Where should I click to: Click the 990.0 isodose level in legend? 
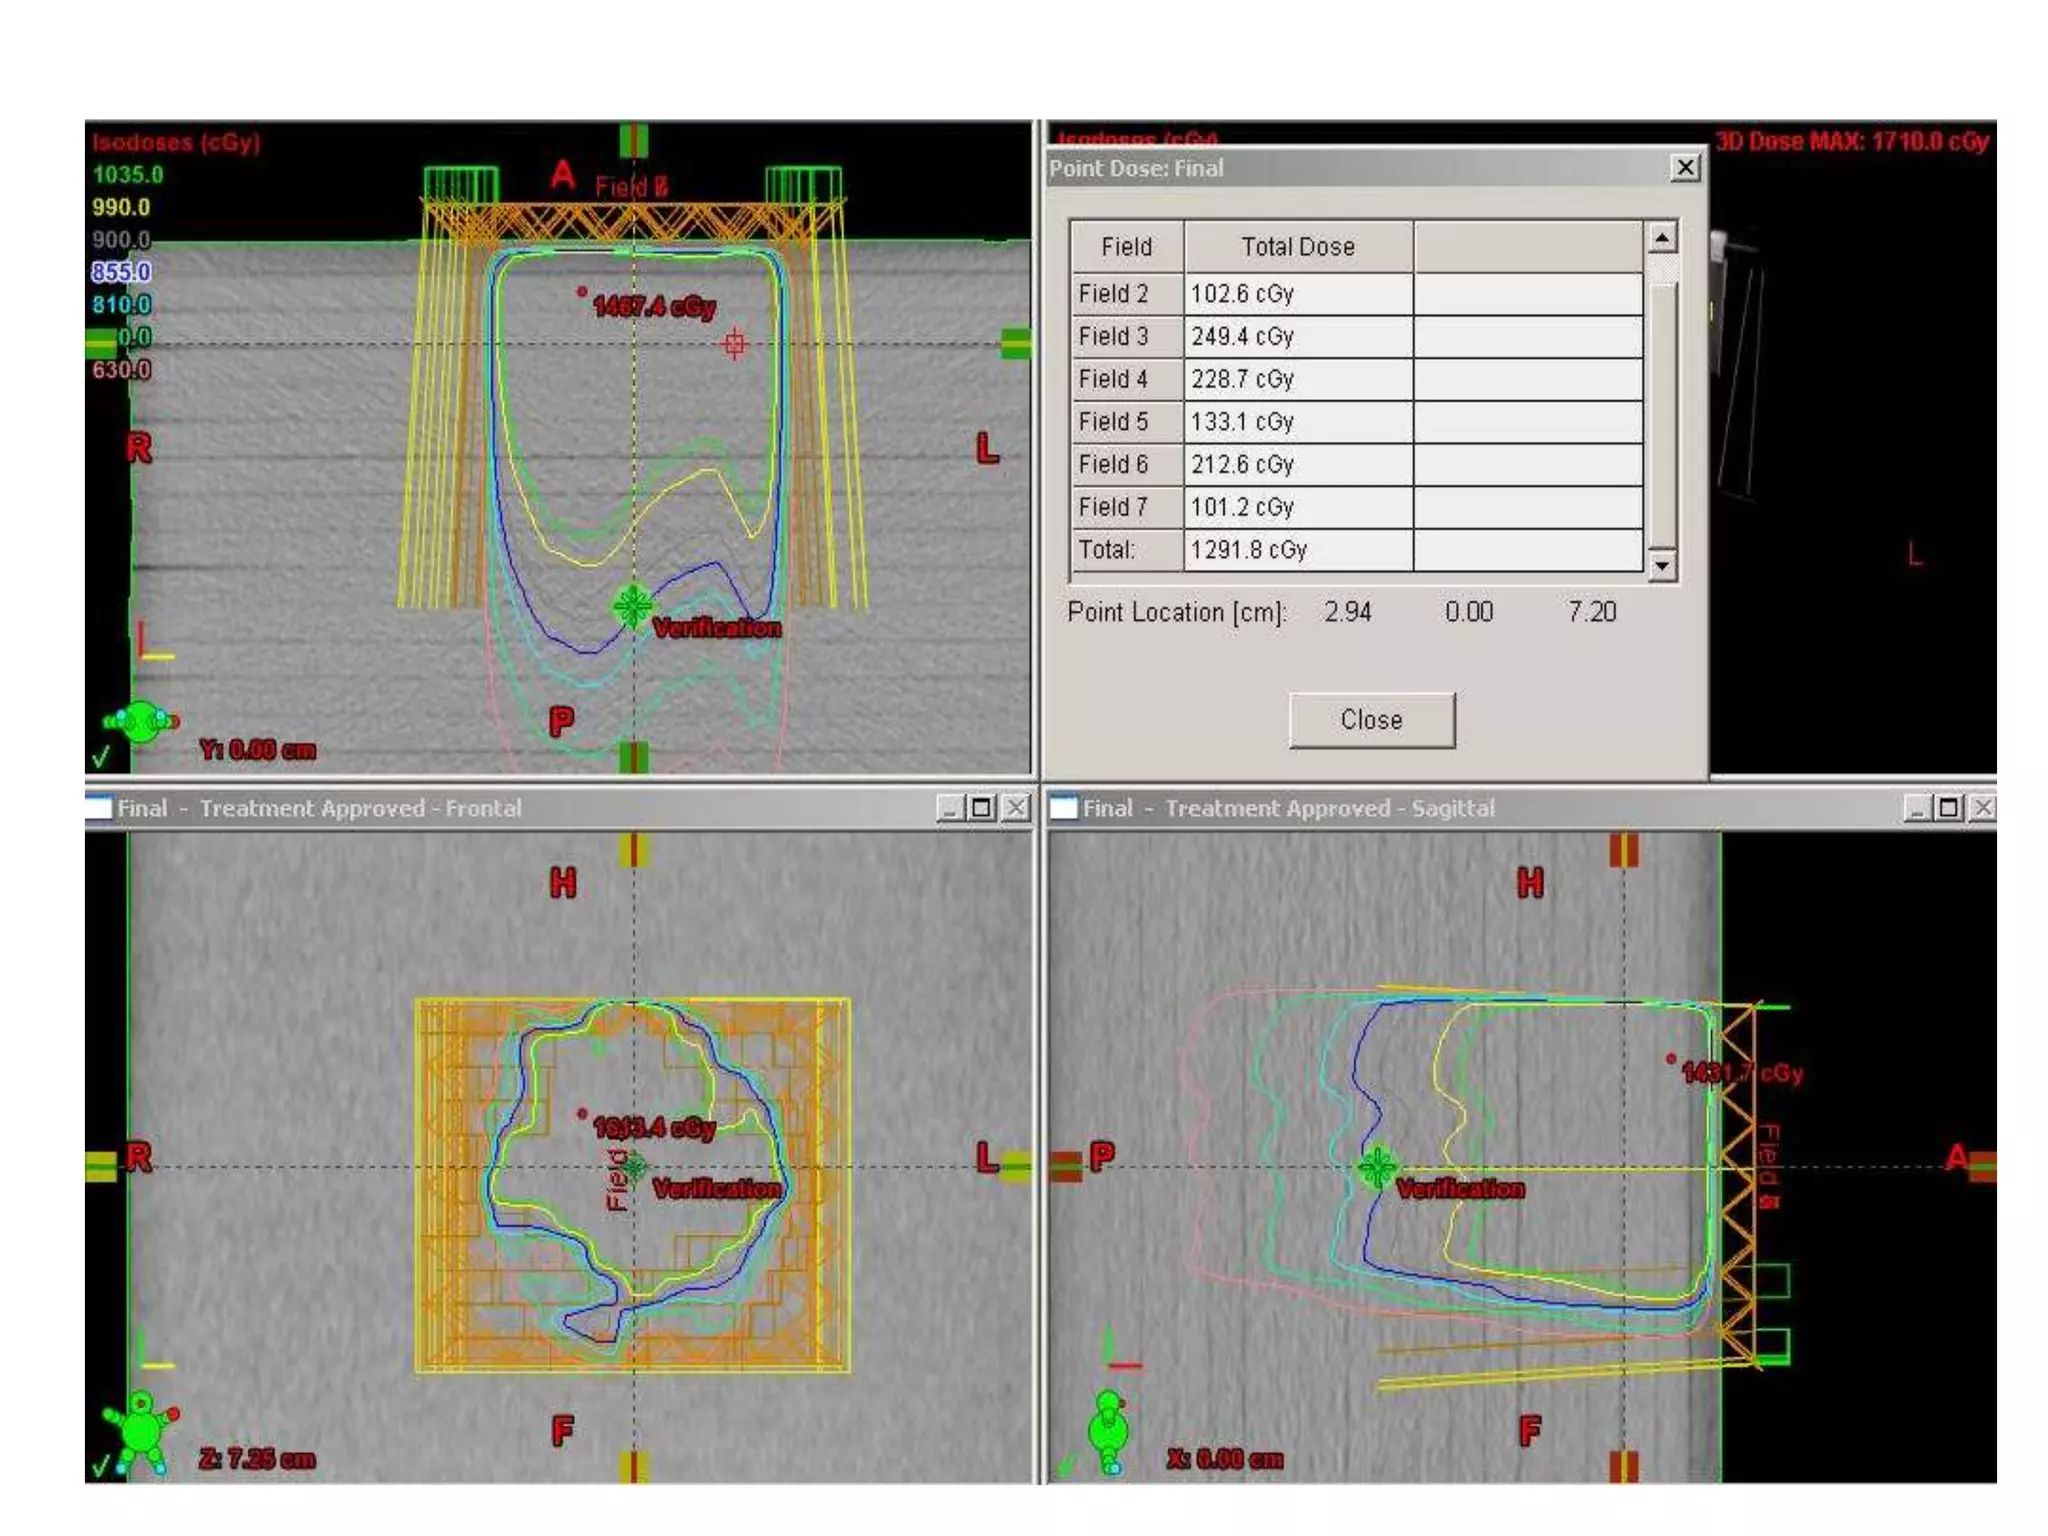121,208
